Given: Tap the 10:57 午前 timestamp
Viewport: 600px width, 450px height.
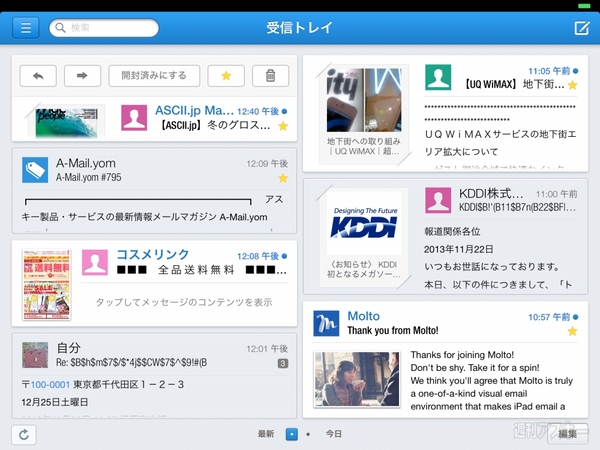Looking at the screenshot, I should 549,317.
